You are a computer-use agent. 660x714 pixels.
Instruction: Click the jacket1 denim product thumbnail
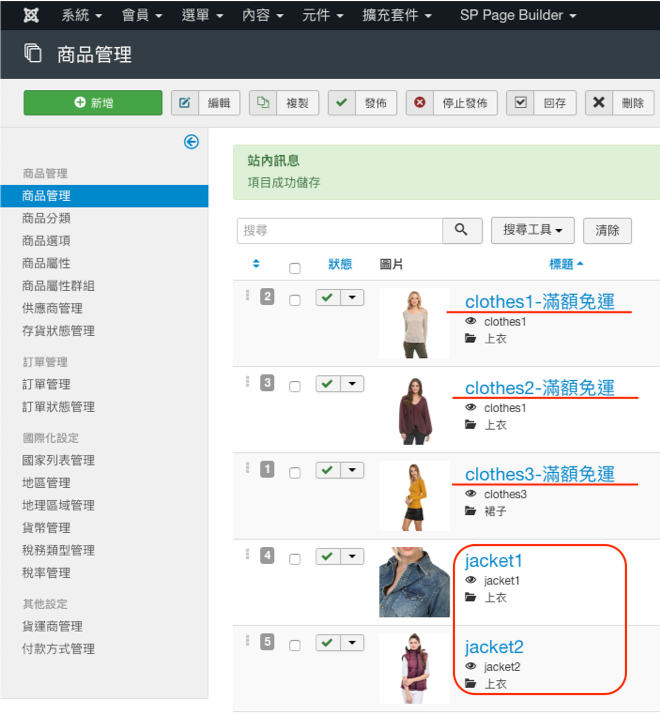pyautogui.click(x=414, y=582)
